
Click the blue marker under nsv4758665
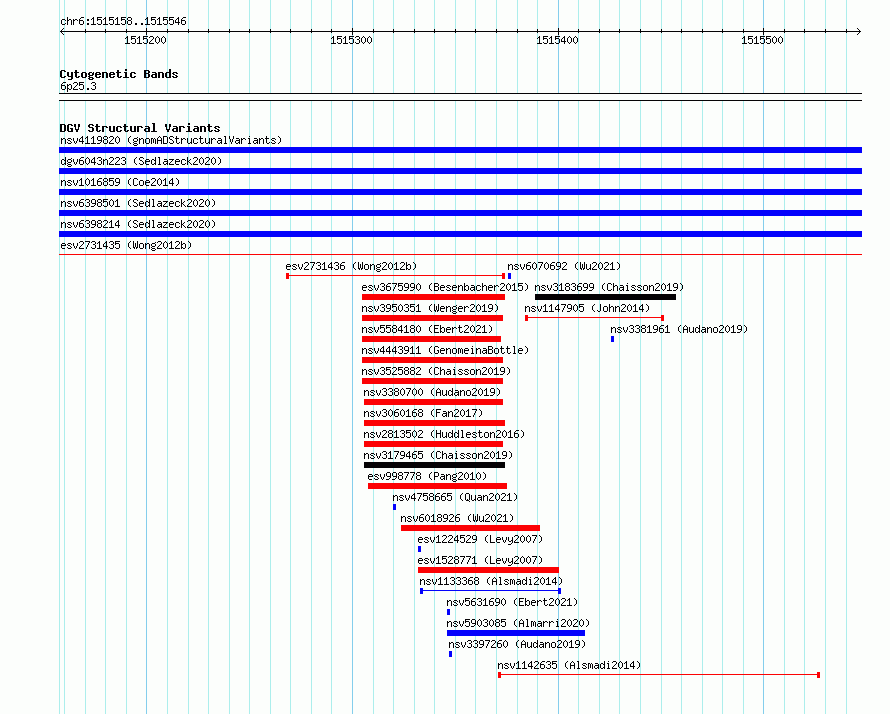pos(394,507)
